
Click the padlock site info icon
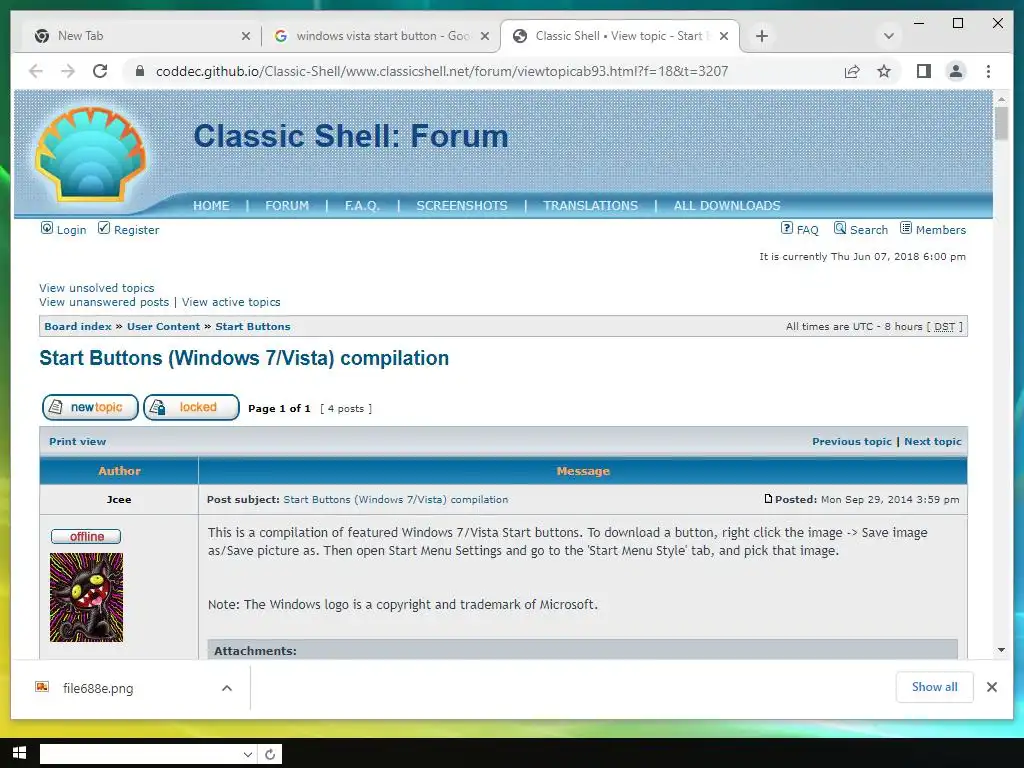tap(139, 71)
